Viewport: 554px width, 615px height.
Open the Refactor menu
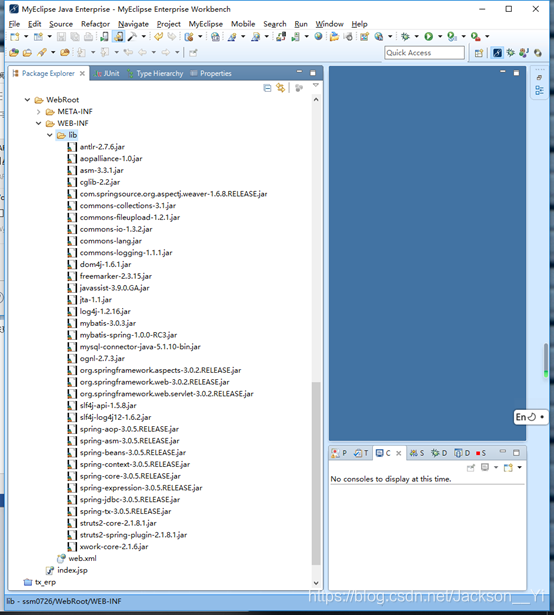coord(95,24)
